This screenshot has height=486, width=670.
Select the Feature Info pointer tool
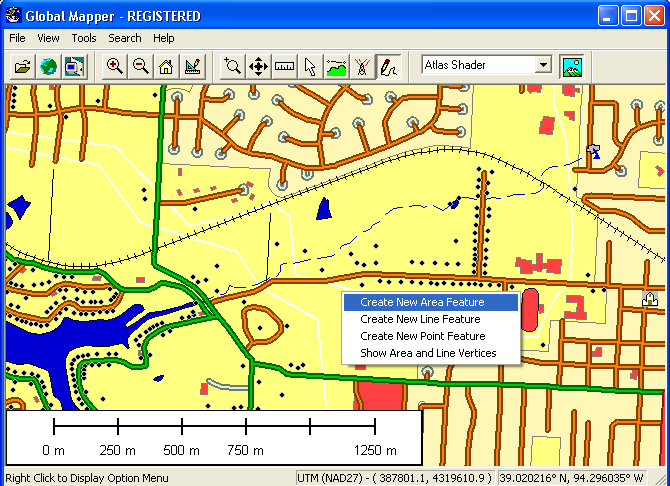311,67
